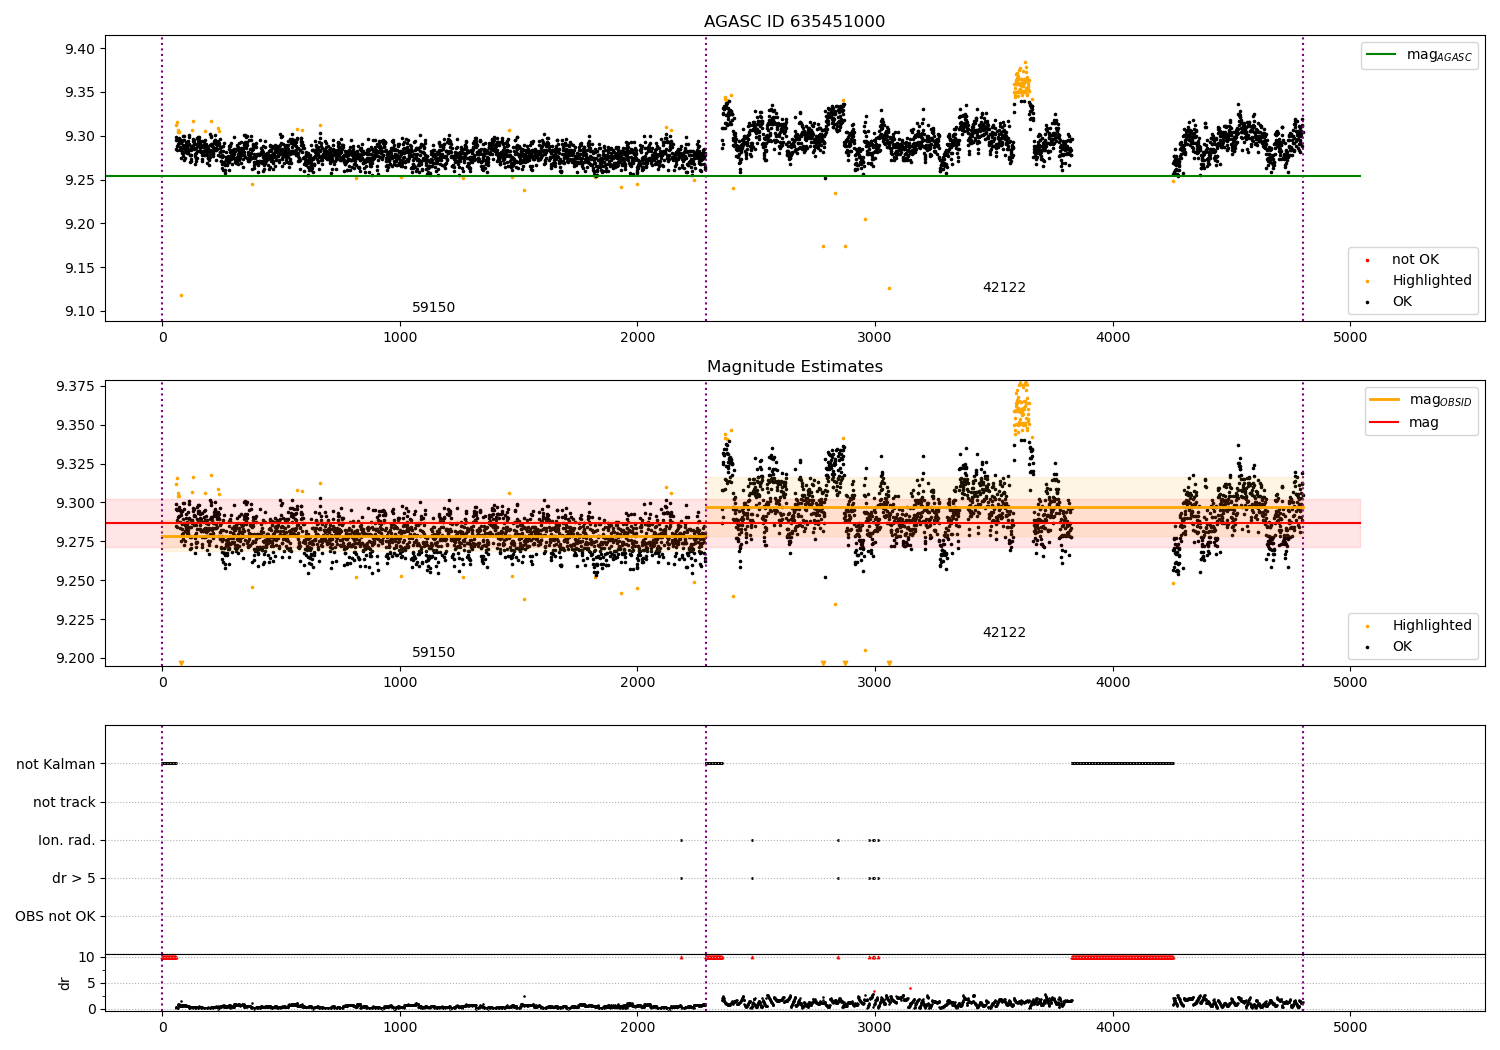The height and width of the screenshot is (1050, 1500).
Task: Select the 'Ion. rad.' axis label
Action: [67, 841]
